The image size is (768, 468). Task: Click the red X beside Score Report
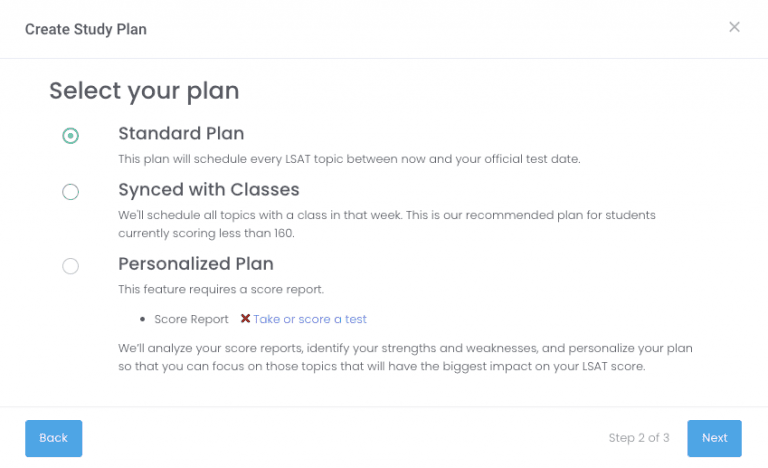[245, 319]
